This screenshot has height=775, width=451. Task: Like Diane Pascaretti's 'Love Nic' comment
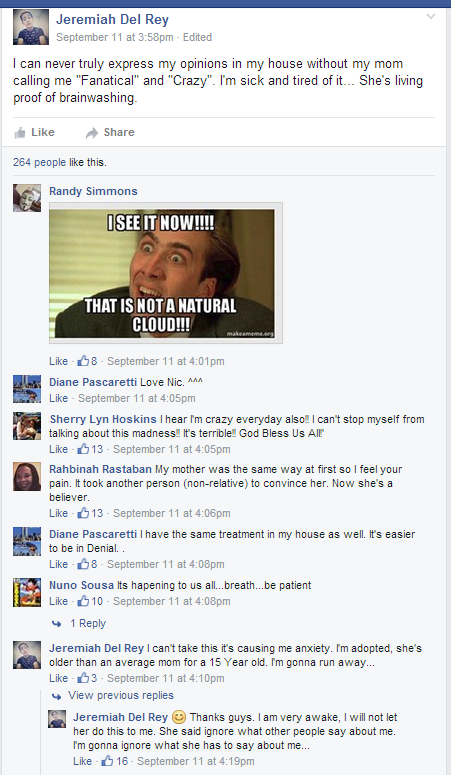58,398
